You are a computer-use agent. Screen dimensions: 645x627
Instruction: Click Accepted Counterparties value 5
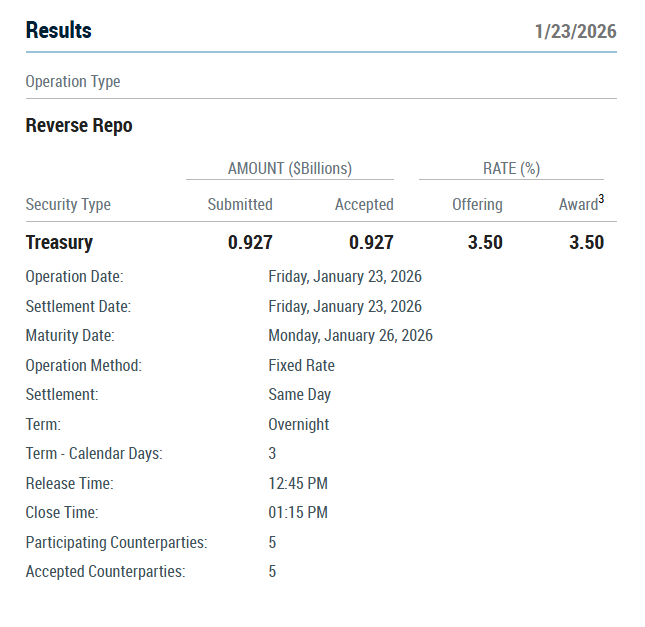tap(272, 571)
